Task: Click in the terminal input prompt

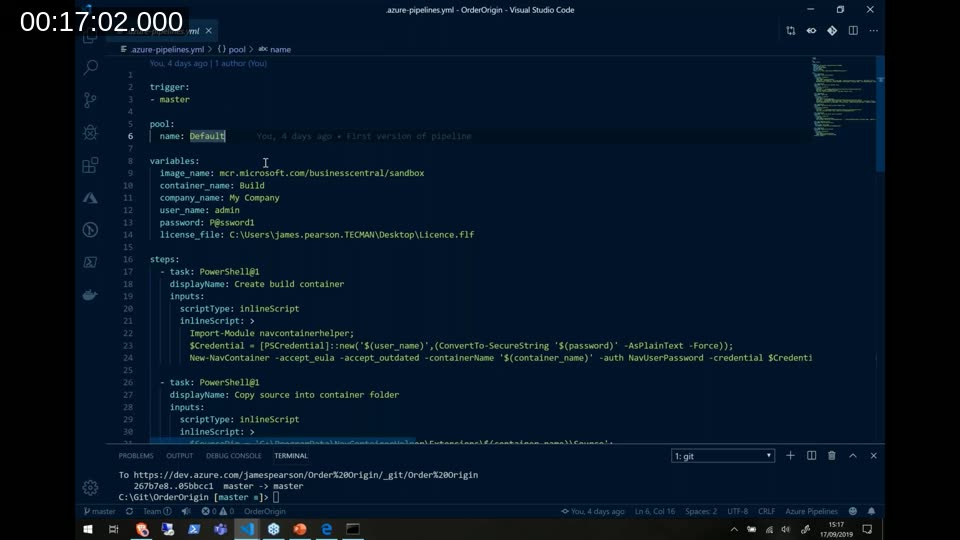Action: pyautogui.click(x=276, y=497)
